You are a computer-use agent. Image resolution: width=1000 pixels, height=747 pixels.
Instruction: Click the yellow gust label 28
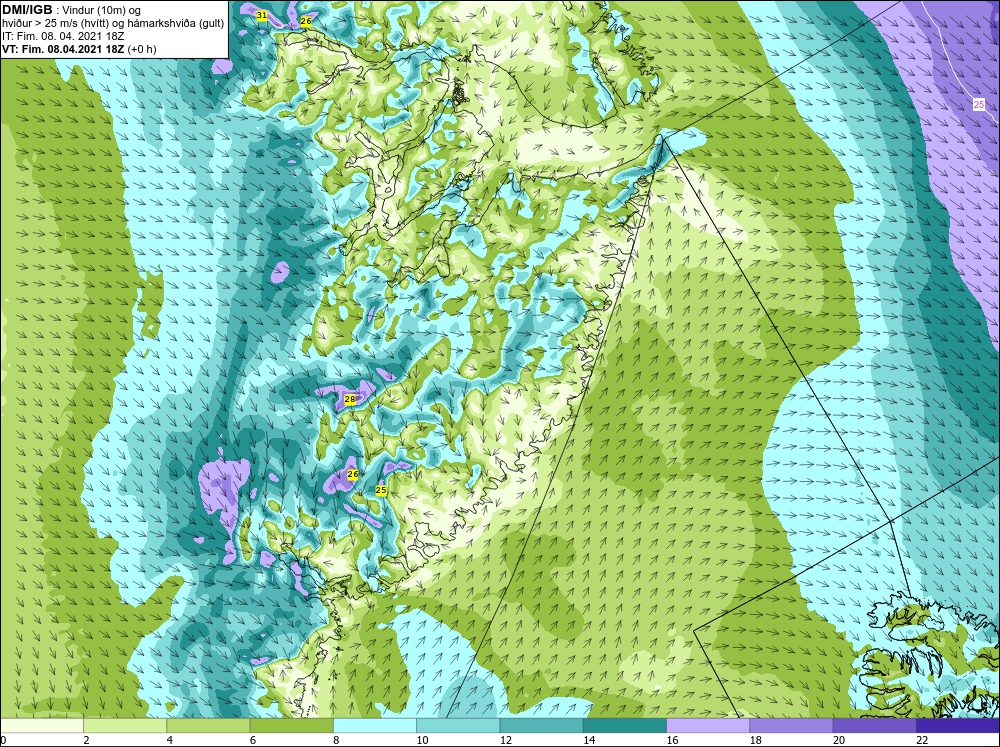349,399
